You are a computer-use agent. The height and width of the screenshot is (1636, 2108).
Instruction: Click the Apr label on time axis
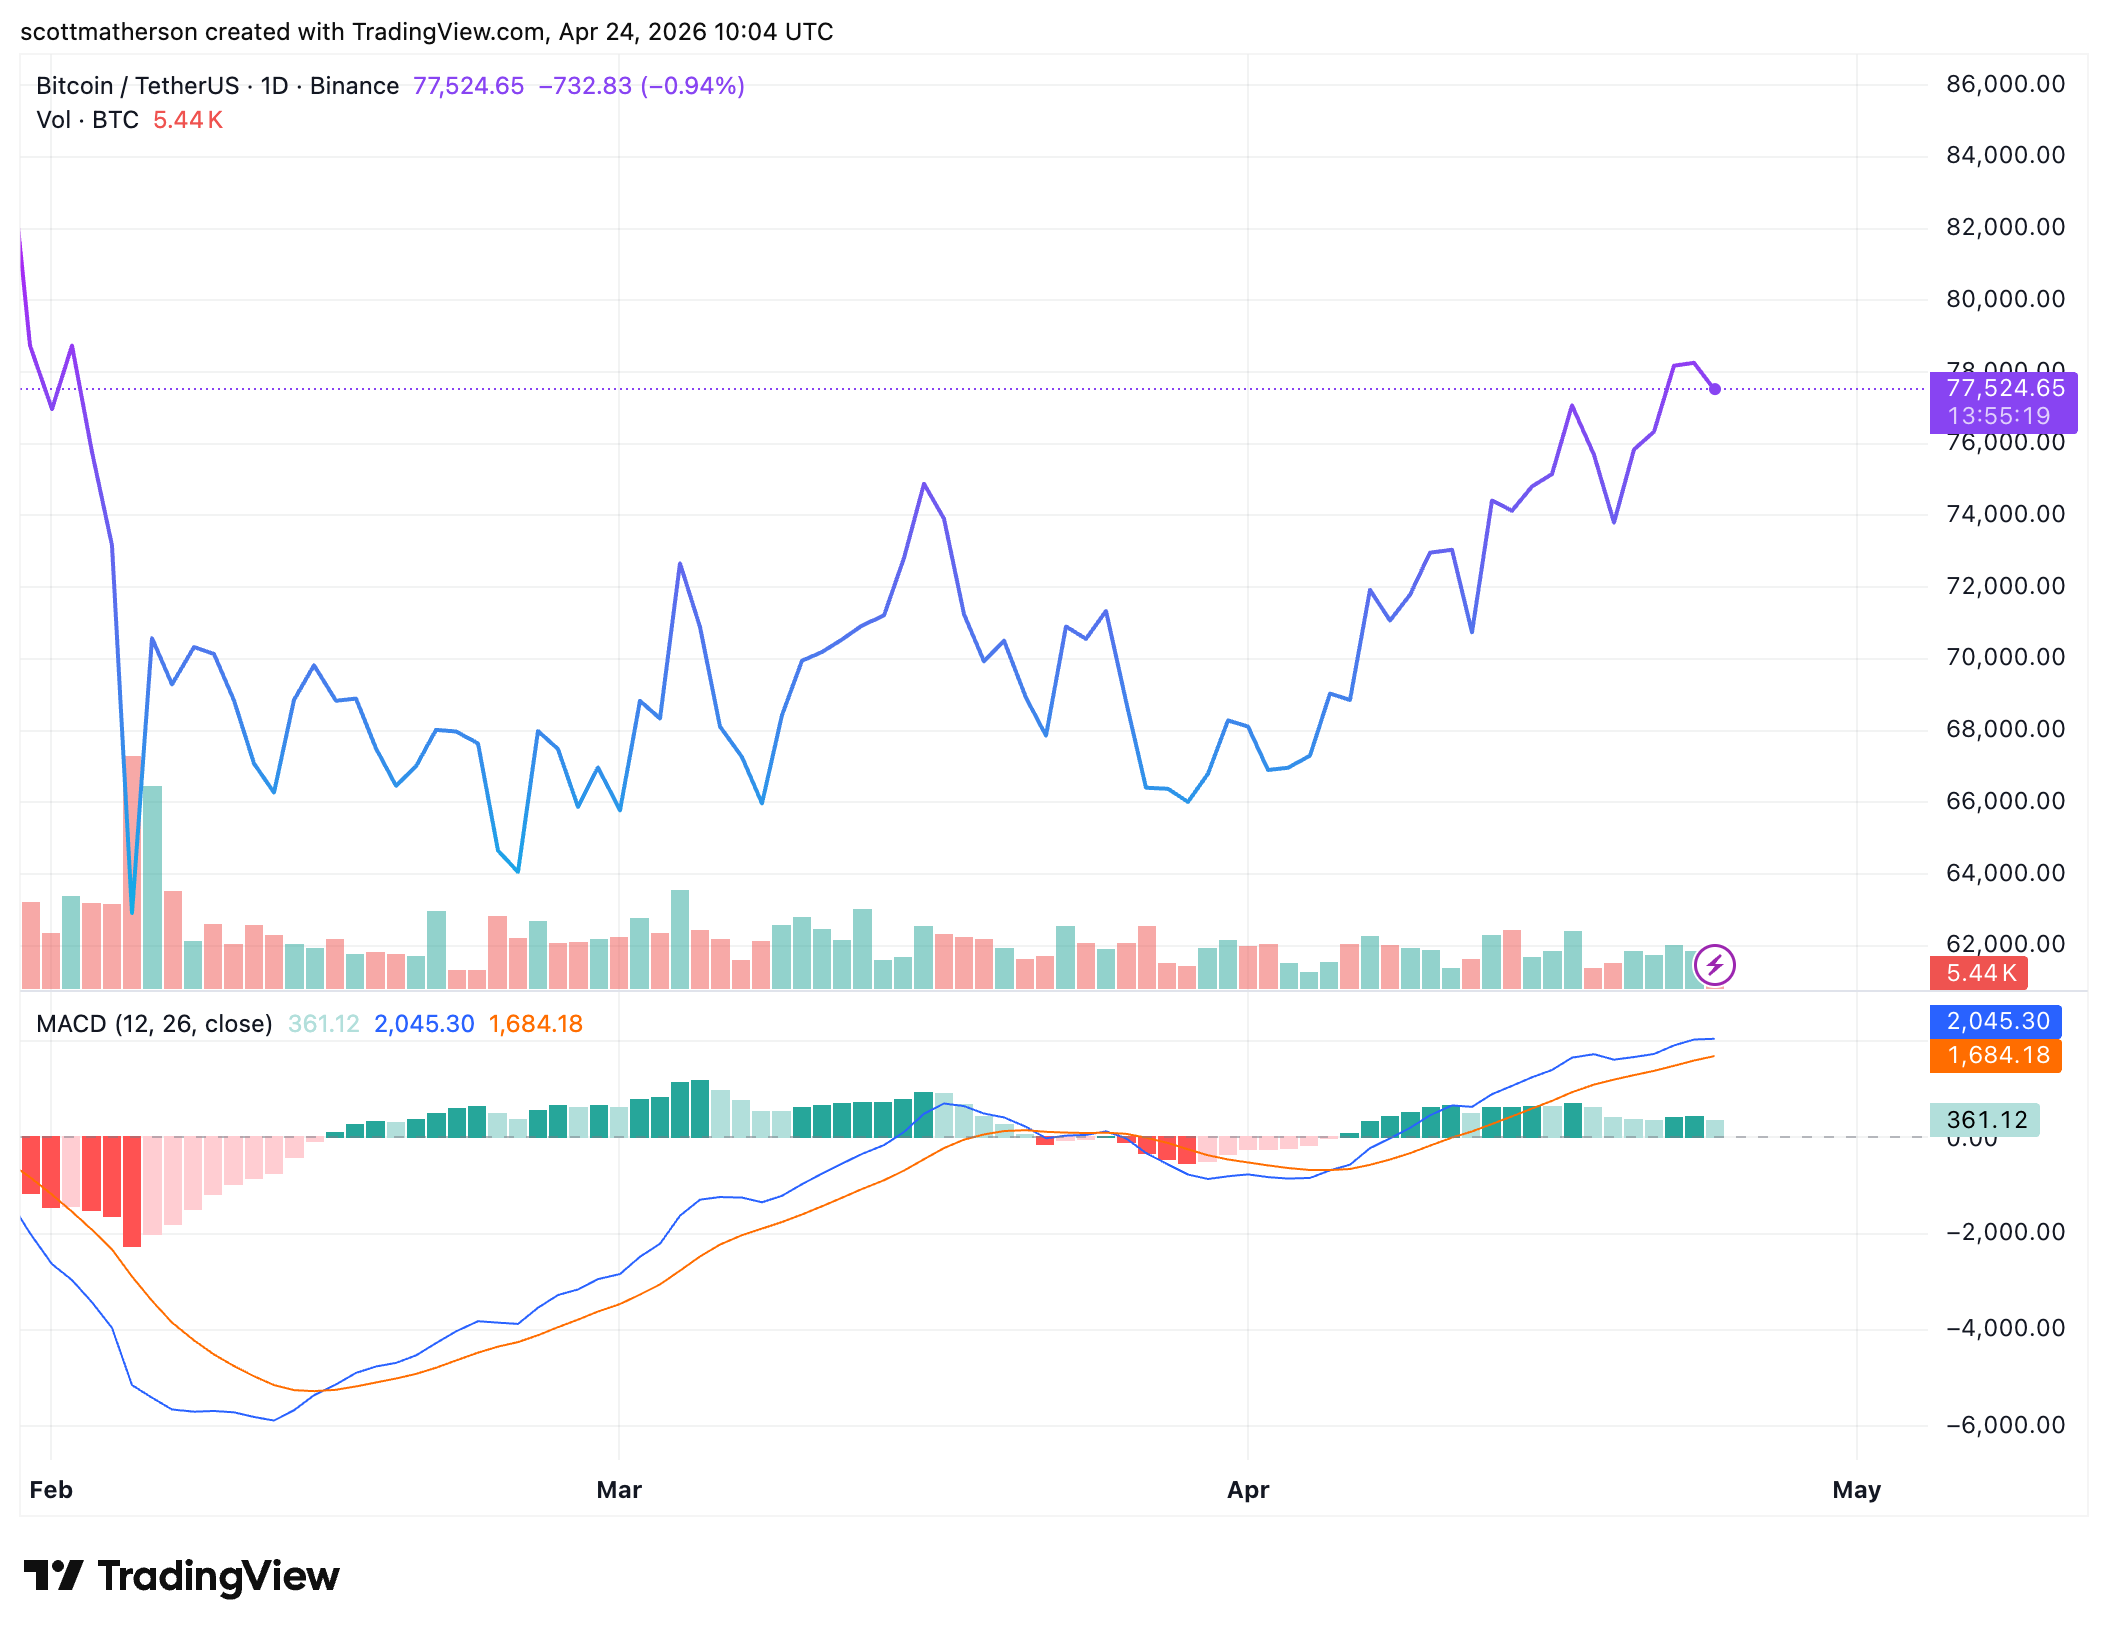pos(1248,1490)
